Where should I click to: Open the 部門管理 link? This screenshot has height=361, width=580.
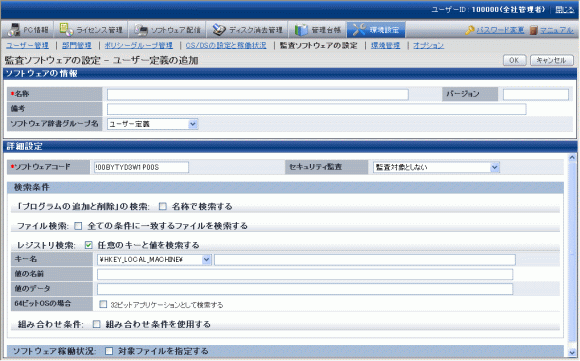coord(77,45)
